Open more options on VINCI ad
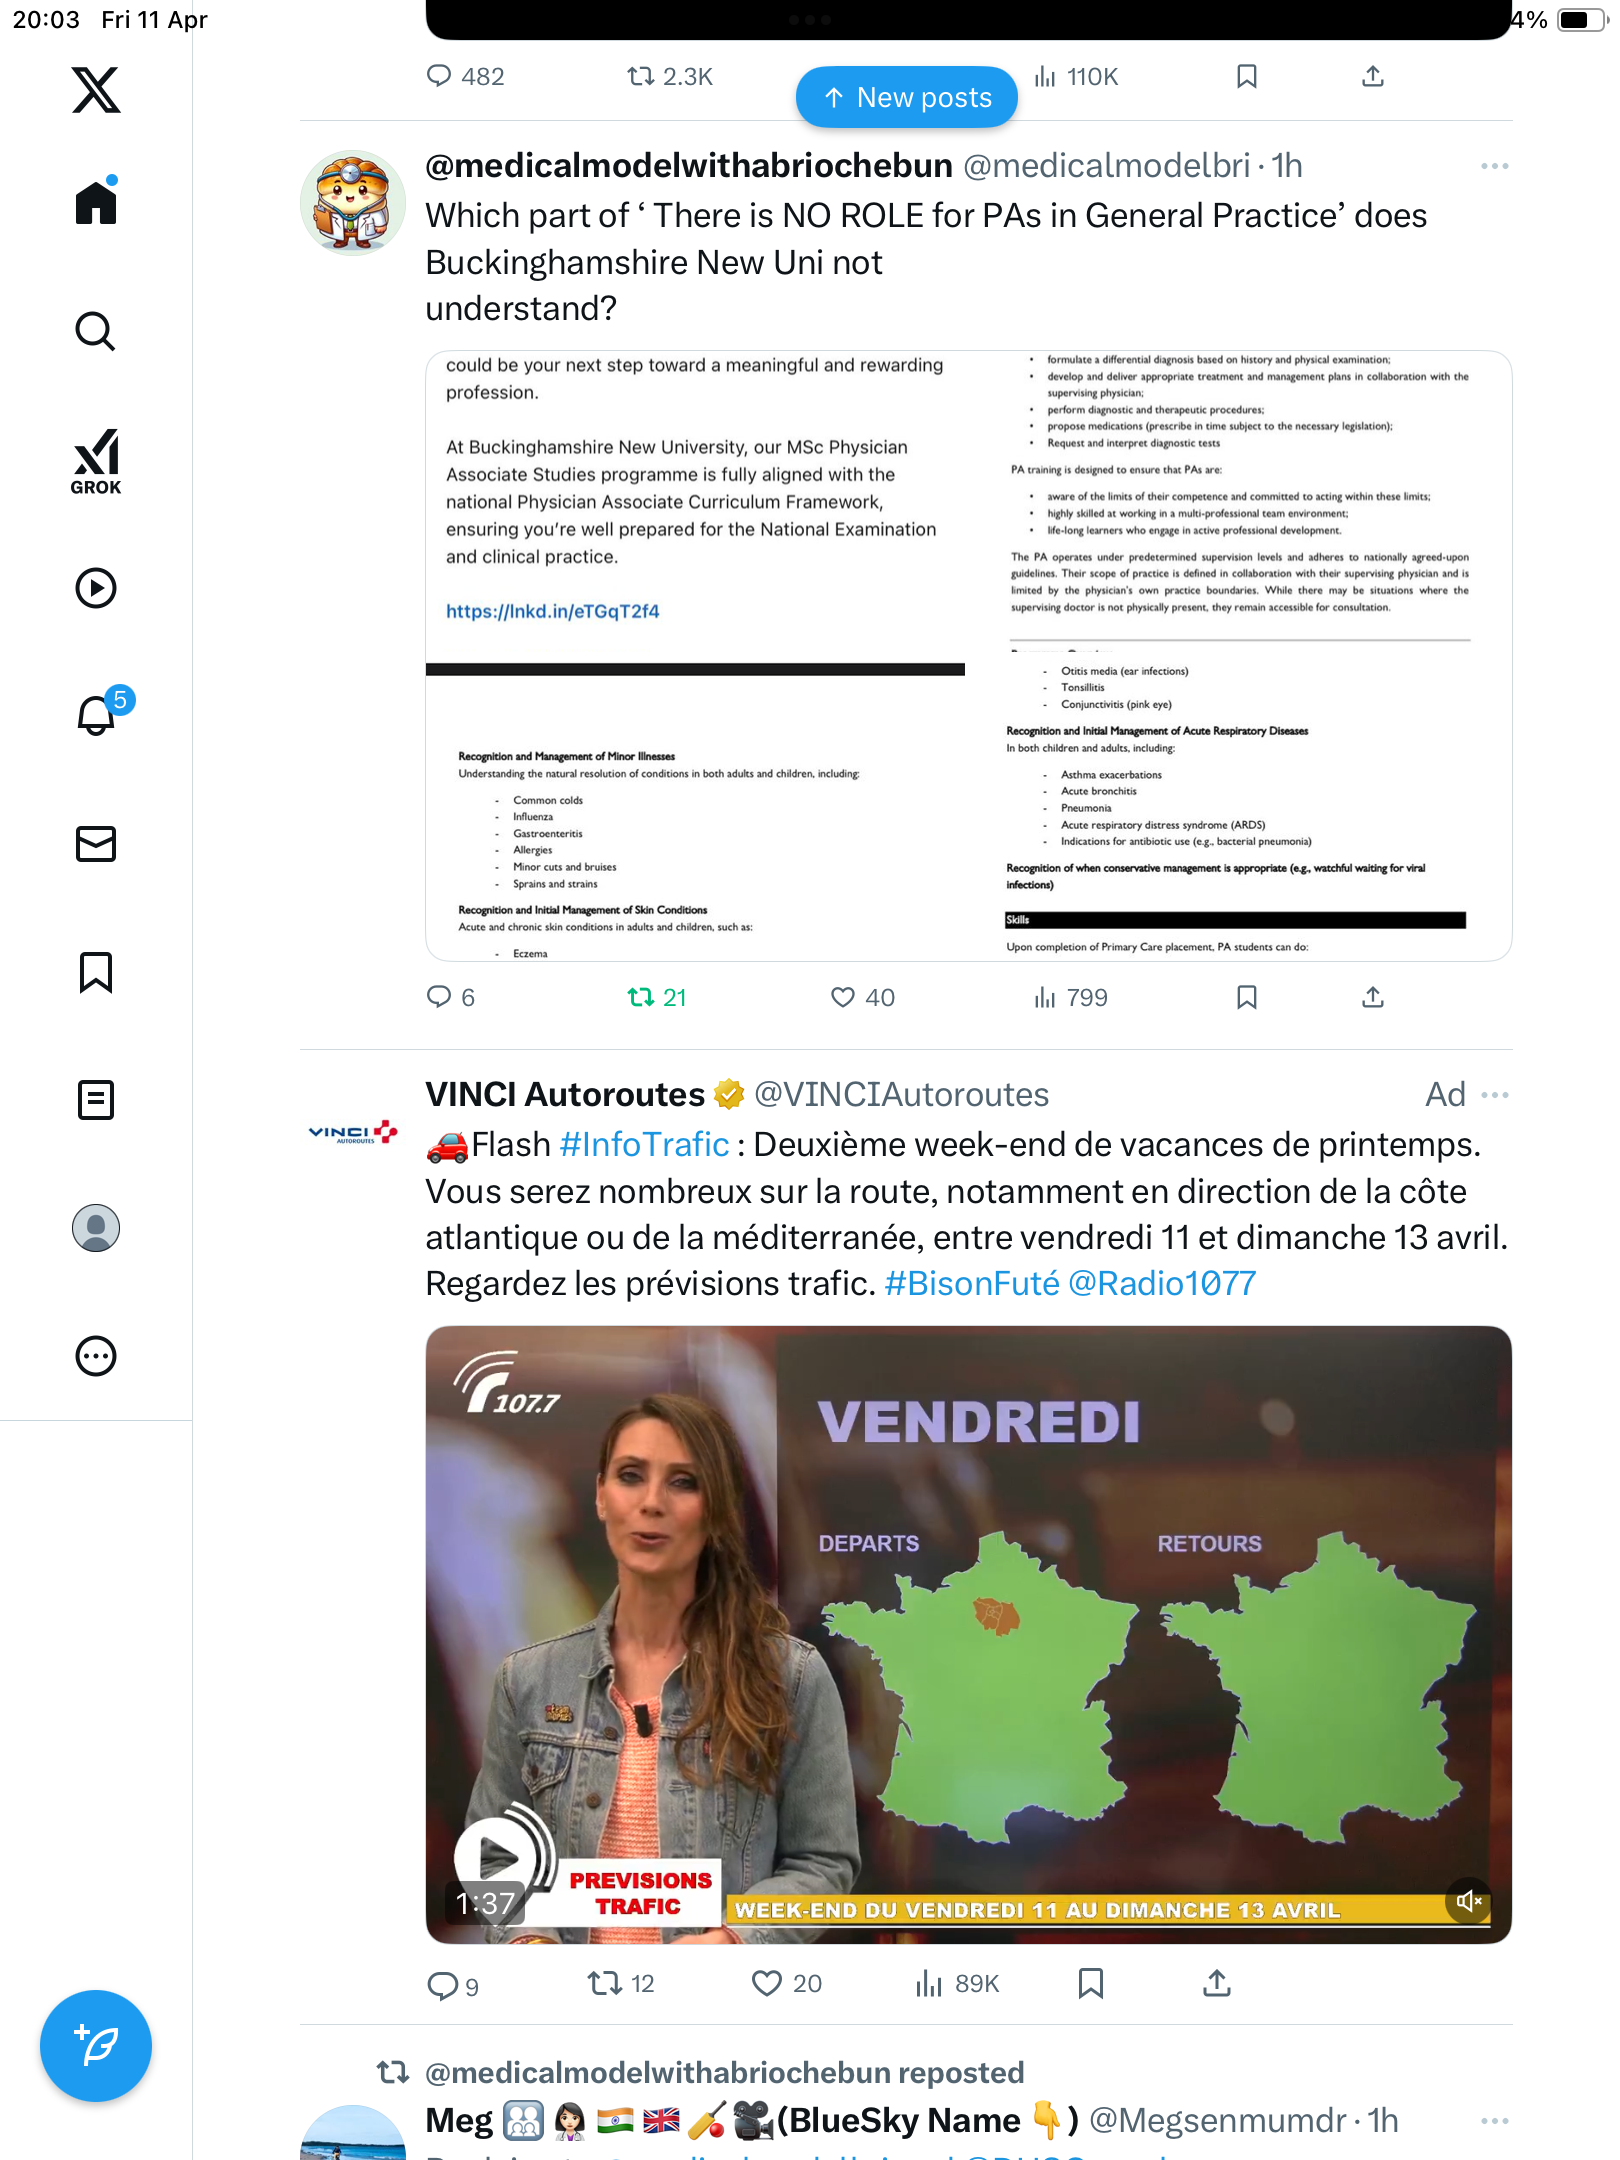Image resolution: width=1620 pixels, height=2160 pixels. pos(1494,1095)
